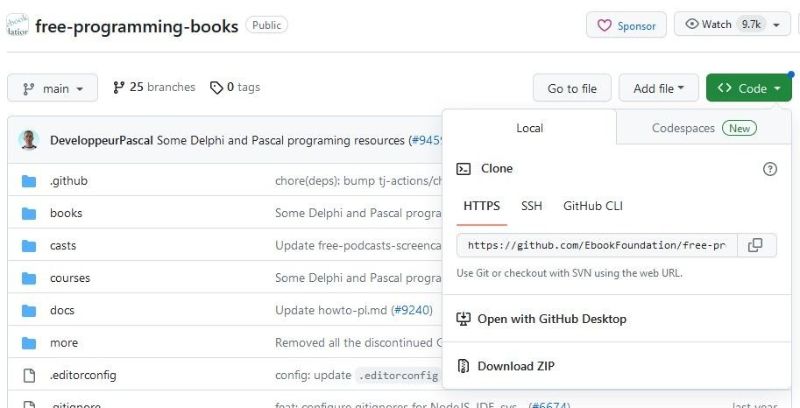
Task: Click the DeveloppeurPascal avatar image
Action: point(28,140)
